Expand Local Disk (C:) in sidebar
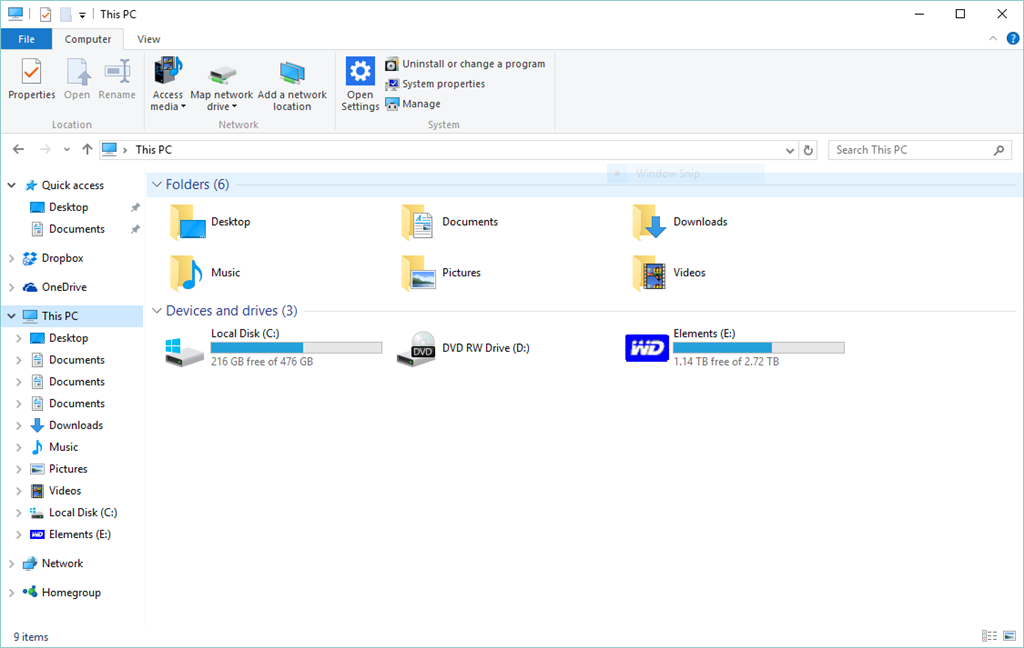 tap(19, 513)
